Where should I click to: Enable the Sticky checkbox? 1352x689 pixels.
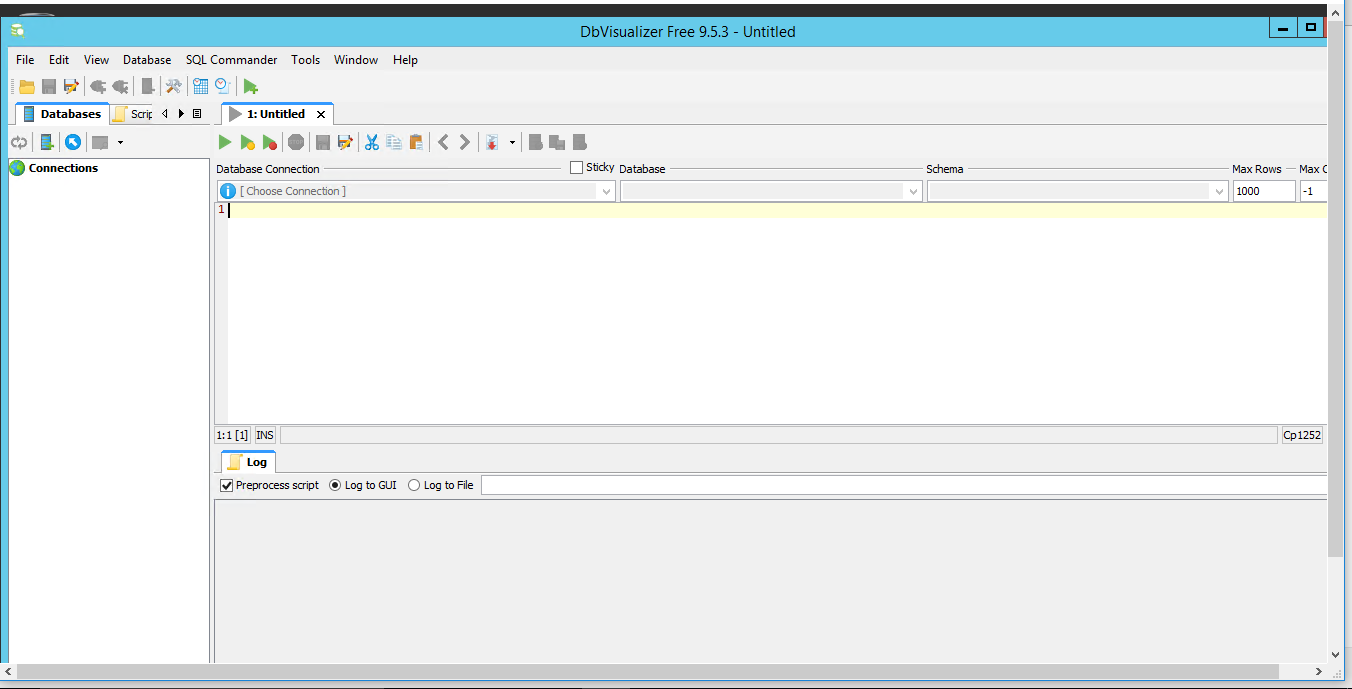(x=576, y=168)
